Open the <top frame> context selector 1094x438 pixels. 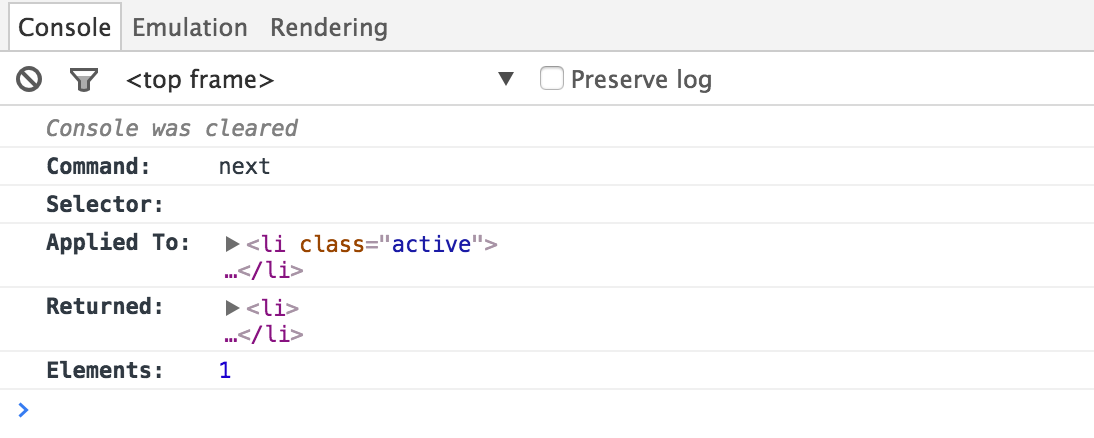point(320,80)
